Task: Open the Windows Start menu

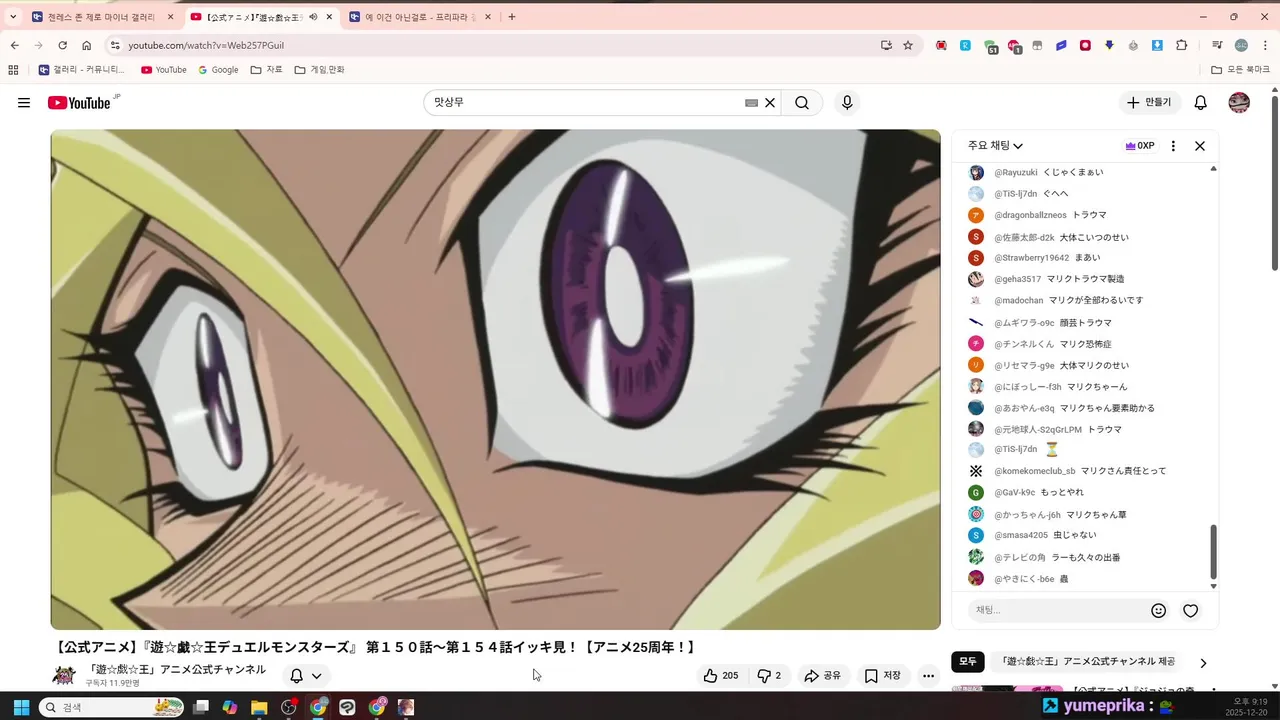Action: [21, 707]
